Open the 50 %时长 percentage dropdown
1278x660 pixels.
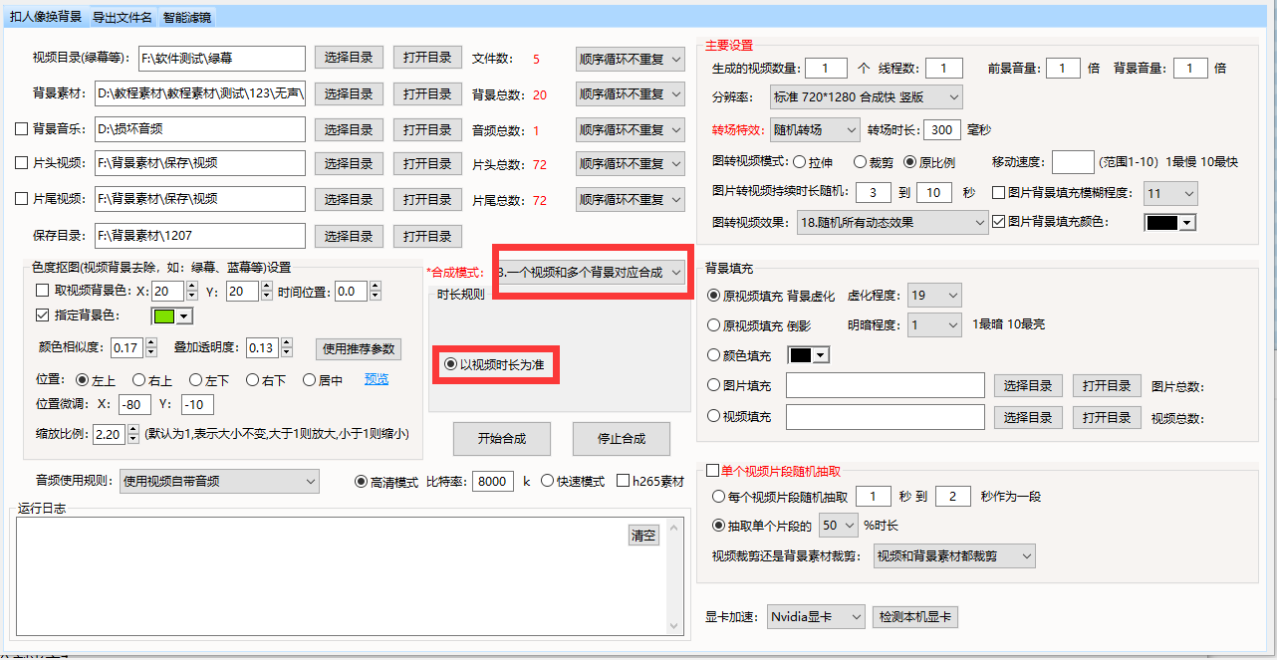tap(838, 525)
